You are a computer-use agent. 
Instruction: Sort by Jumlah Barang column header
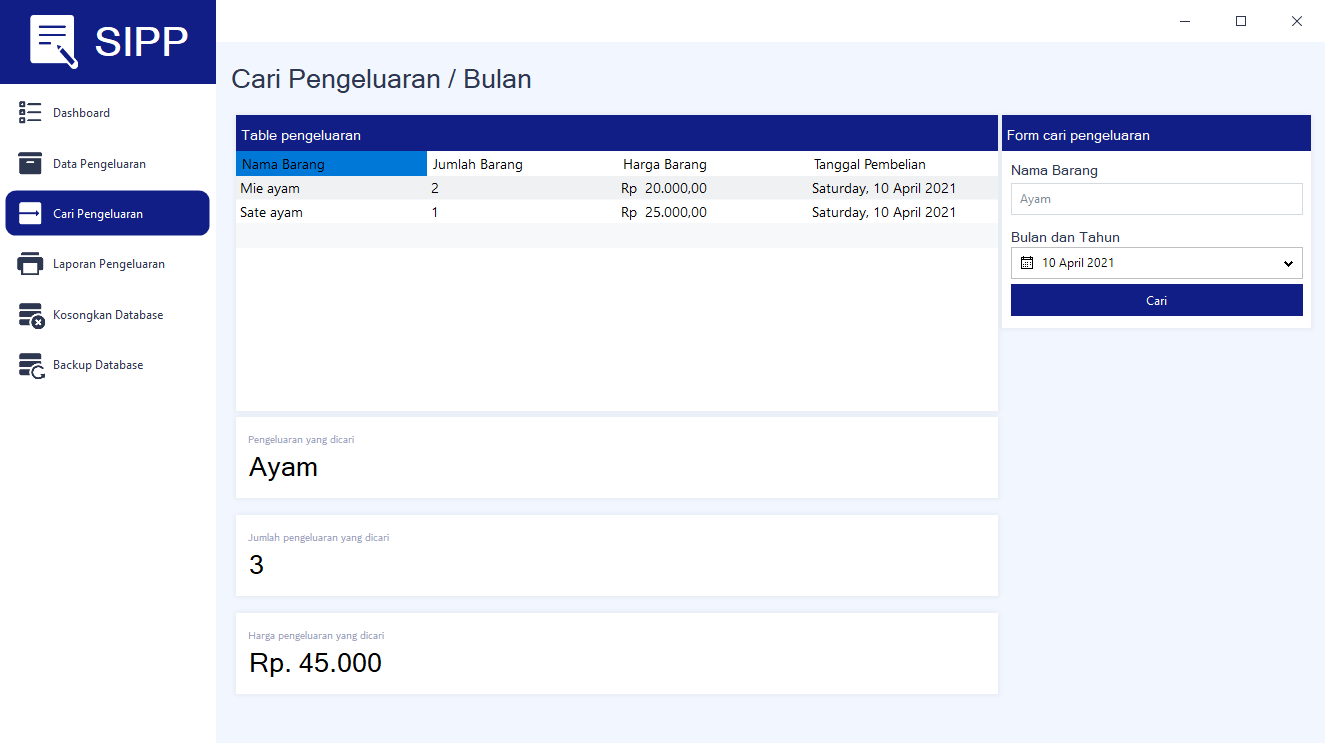point(522,164)
